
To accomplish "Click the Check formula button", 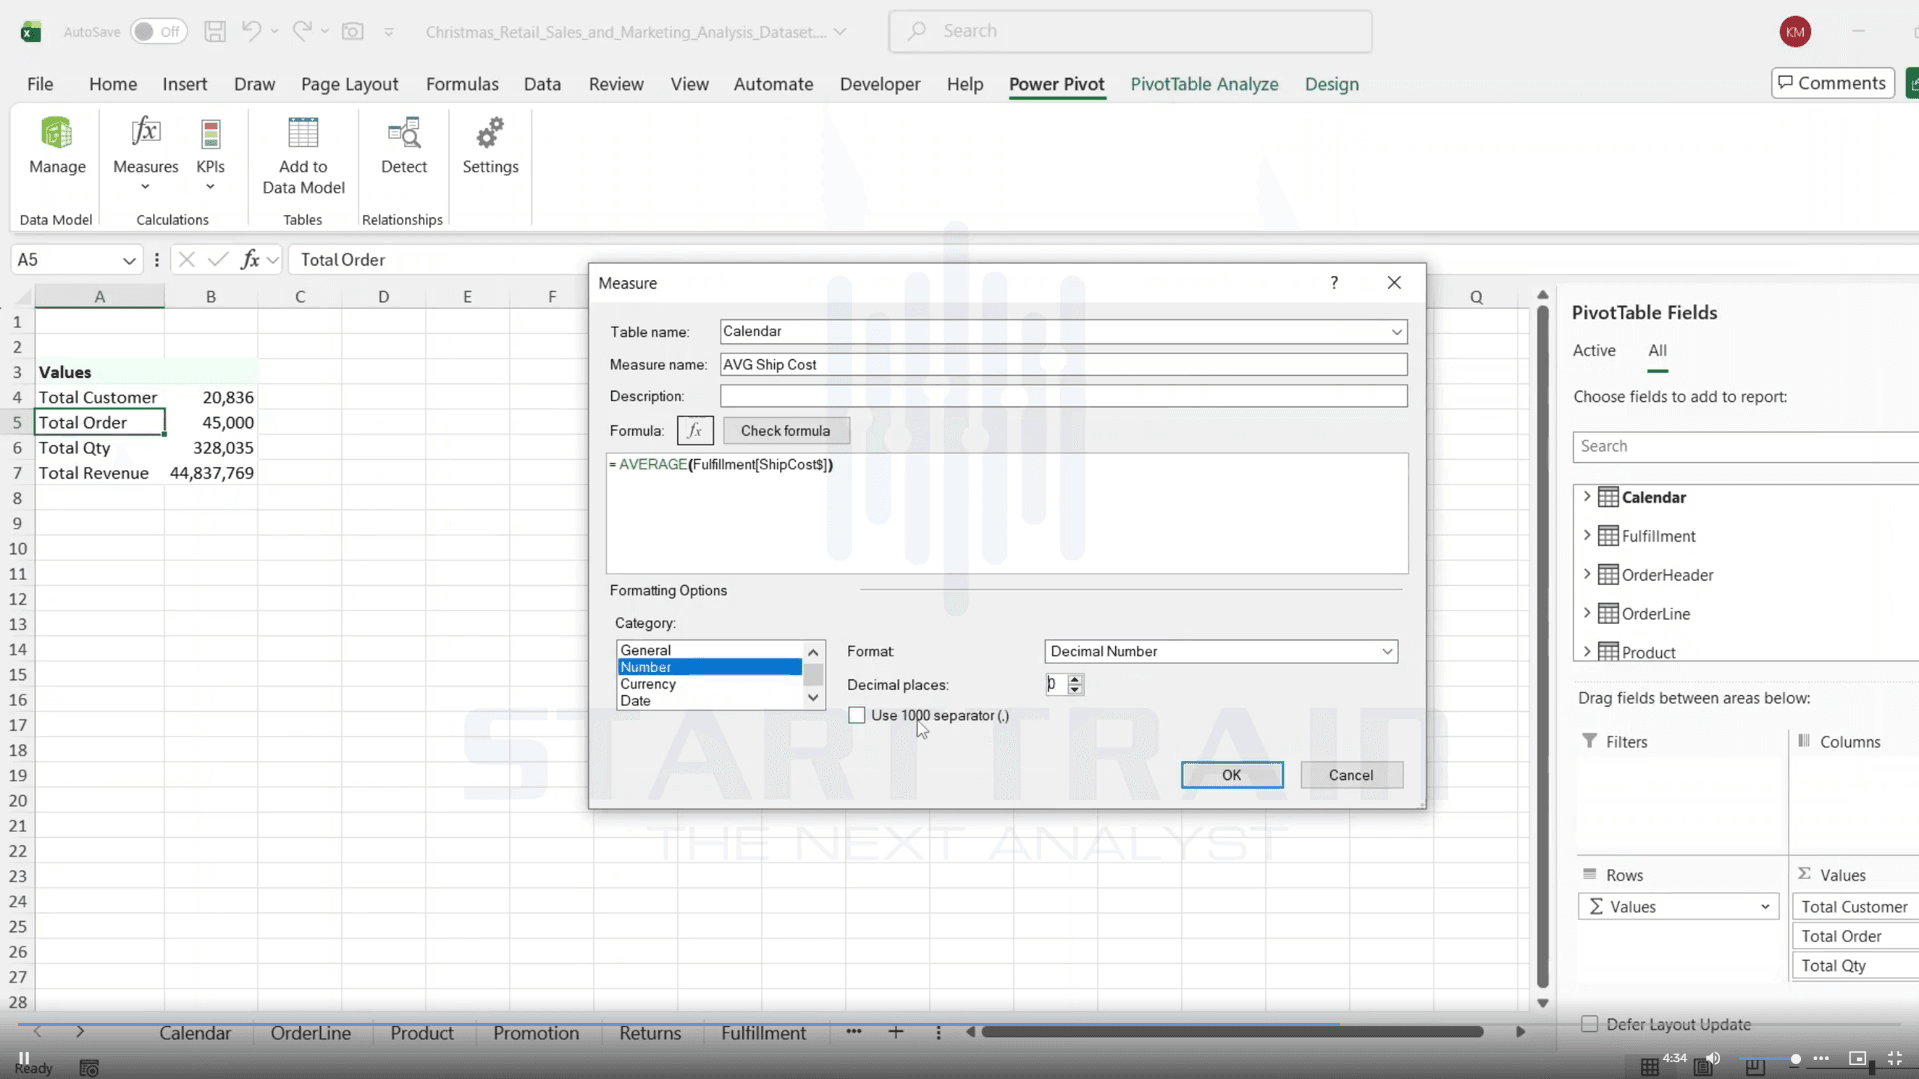I will pyautogui.click(x=786, y=431).
